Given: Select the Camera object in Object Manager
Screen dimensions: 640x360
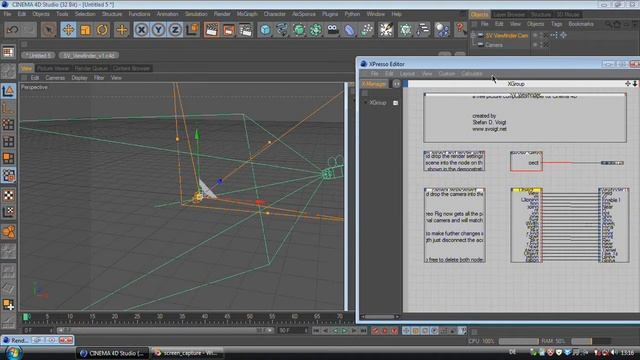Looking at the screenshot, I should (494, 45).
